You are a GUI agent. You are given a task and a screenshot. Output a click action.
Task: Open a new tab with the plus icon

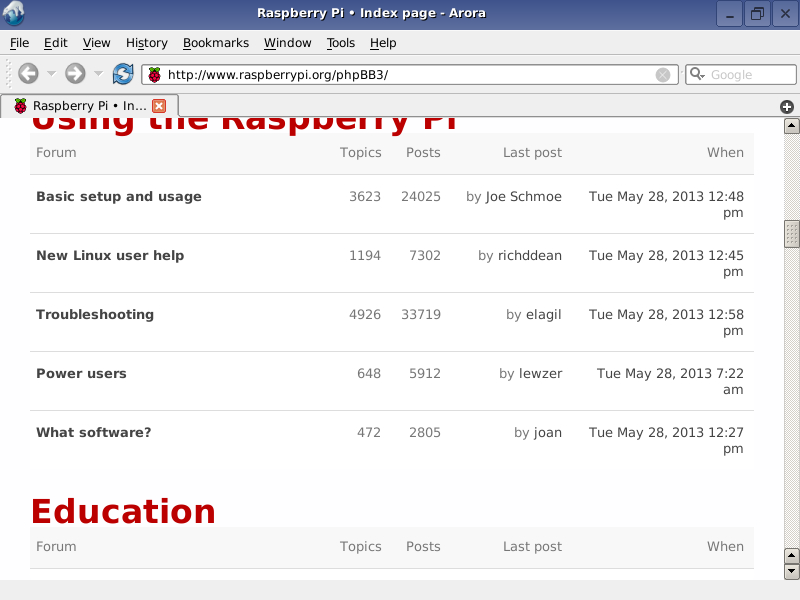[786, 105]
